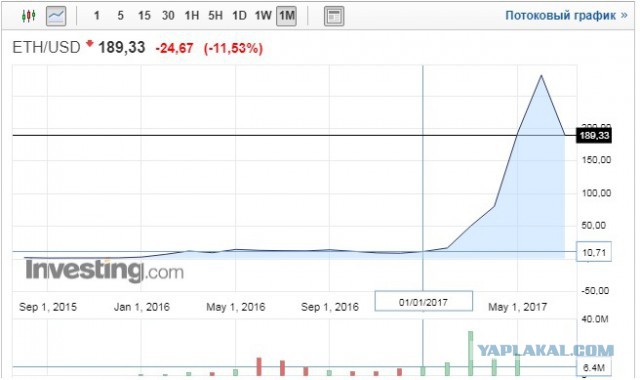Open the chart layout window icon

334,16
